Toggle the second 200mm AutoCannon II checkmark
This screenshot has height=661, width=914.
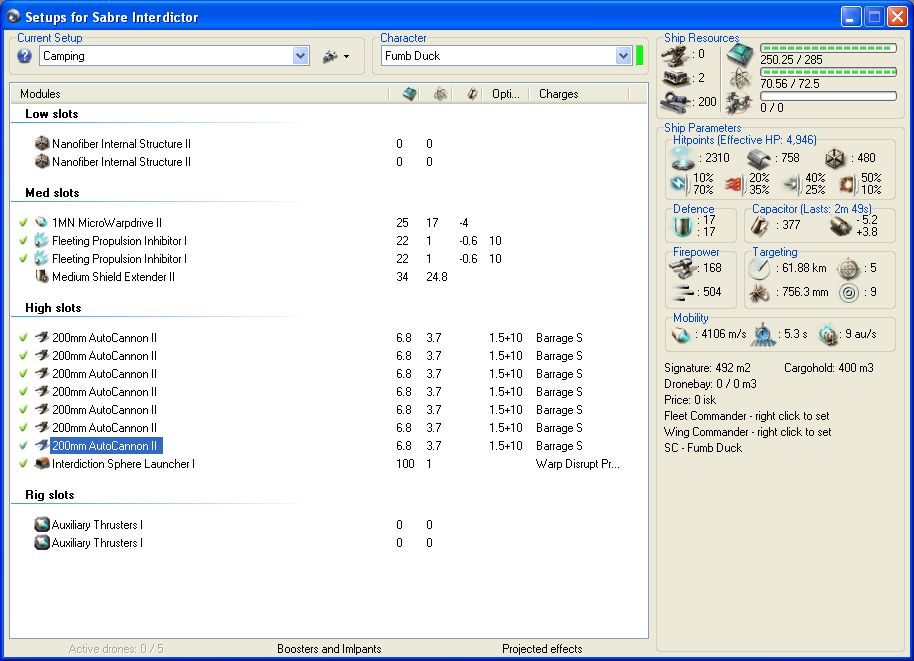pos(23,355)
